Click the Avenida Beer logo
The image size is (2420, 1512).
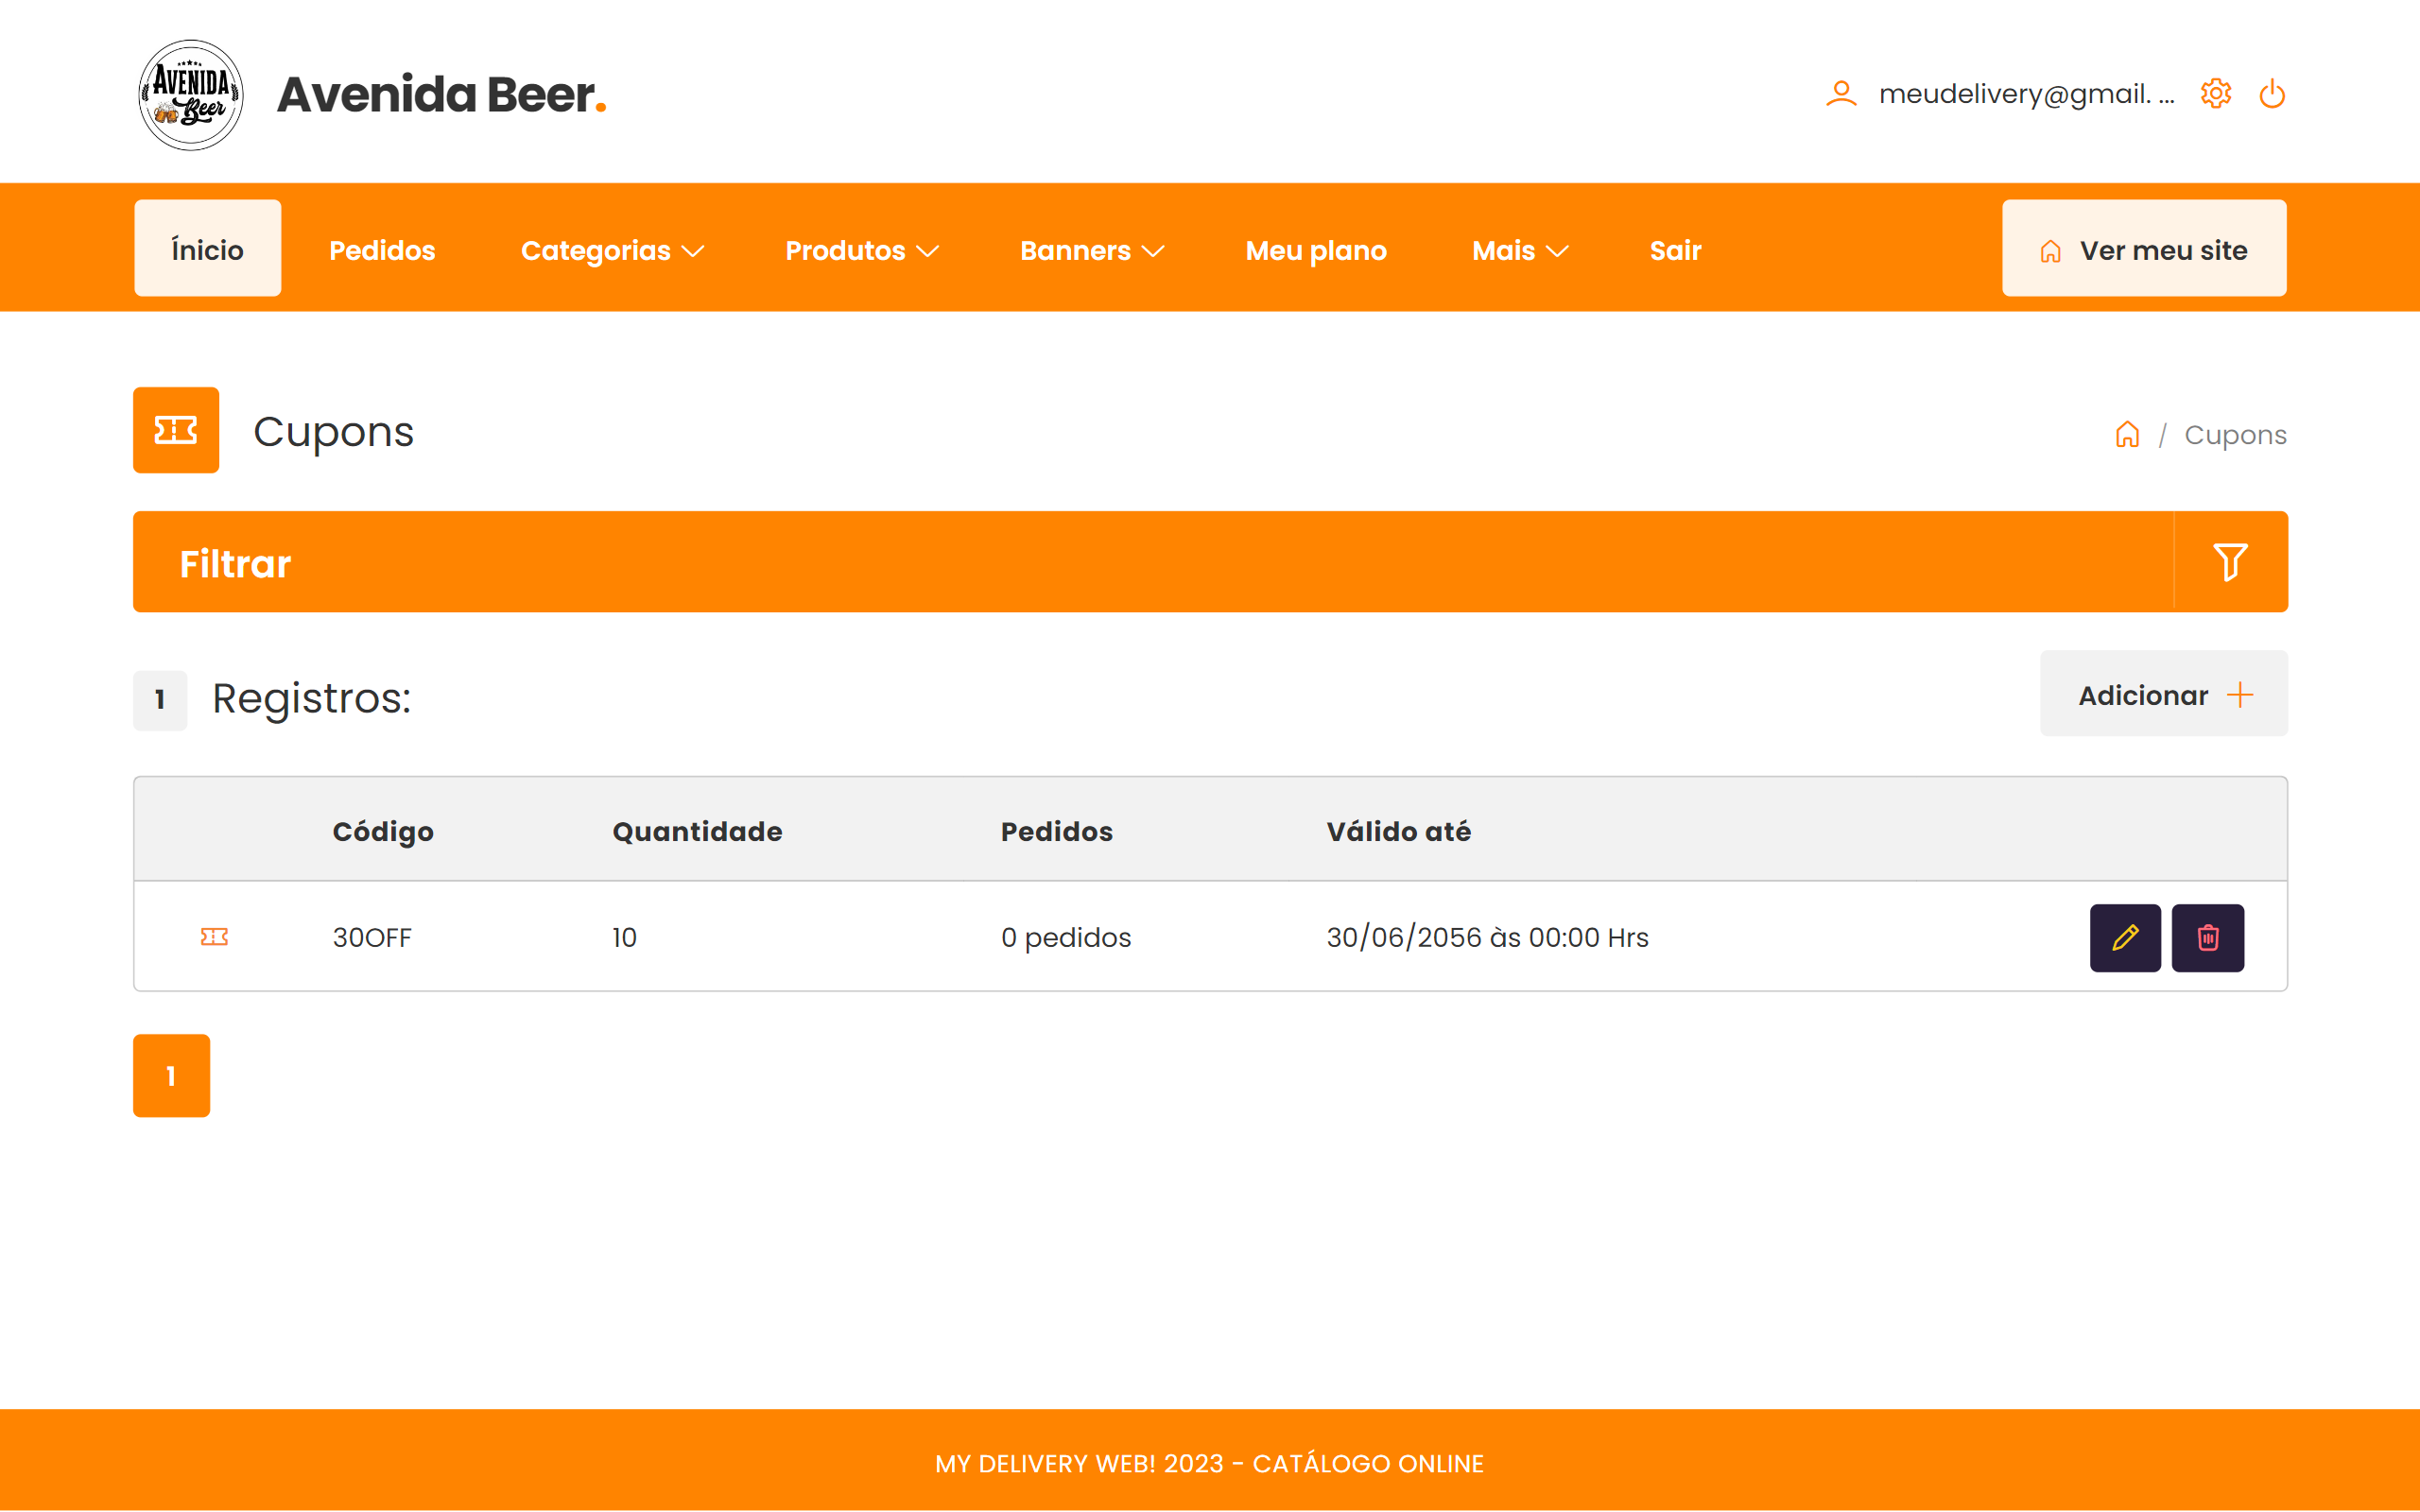pyautogui.click(x=190, y=95)
